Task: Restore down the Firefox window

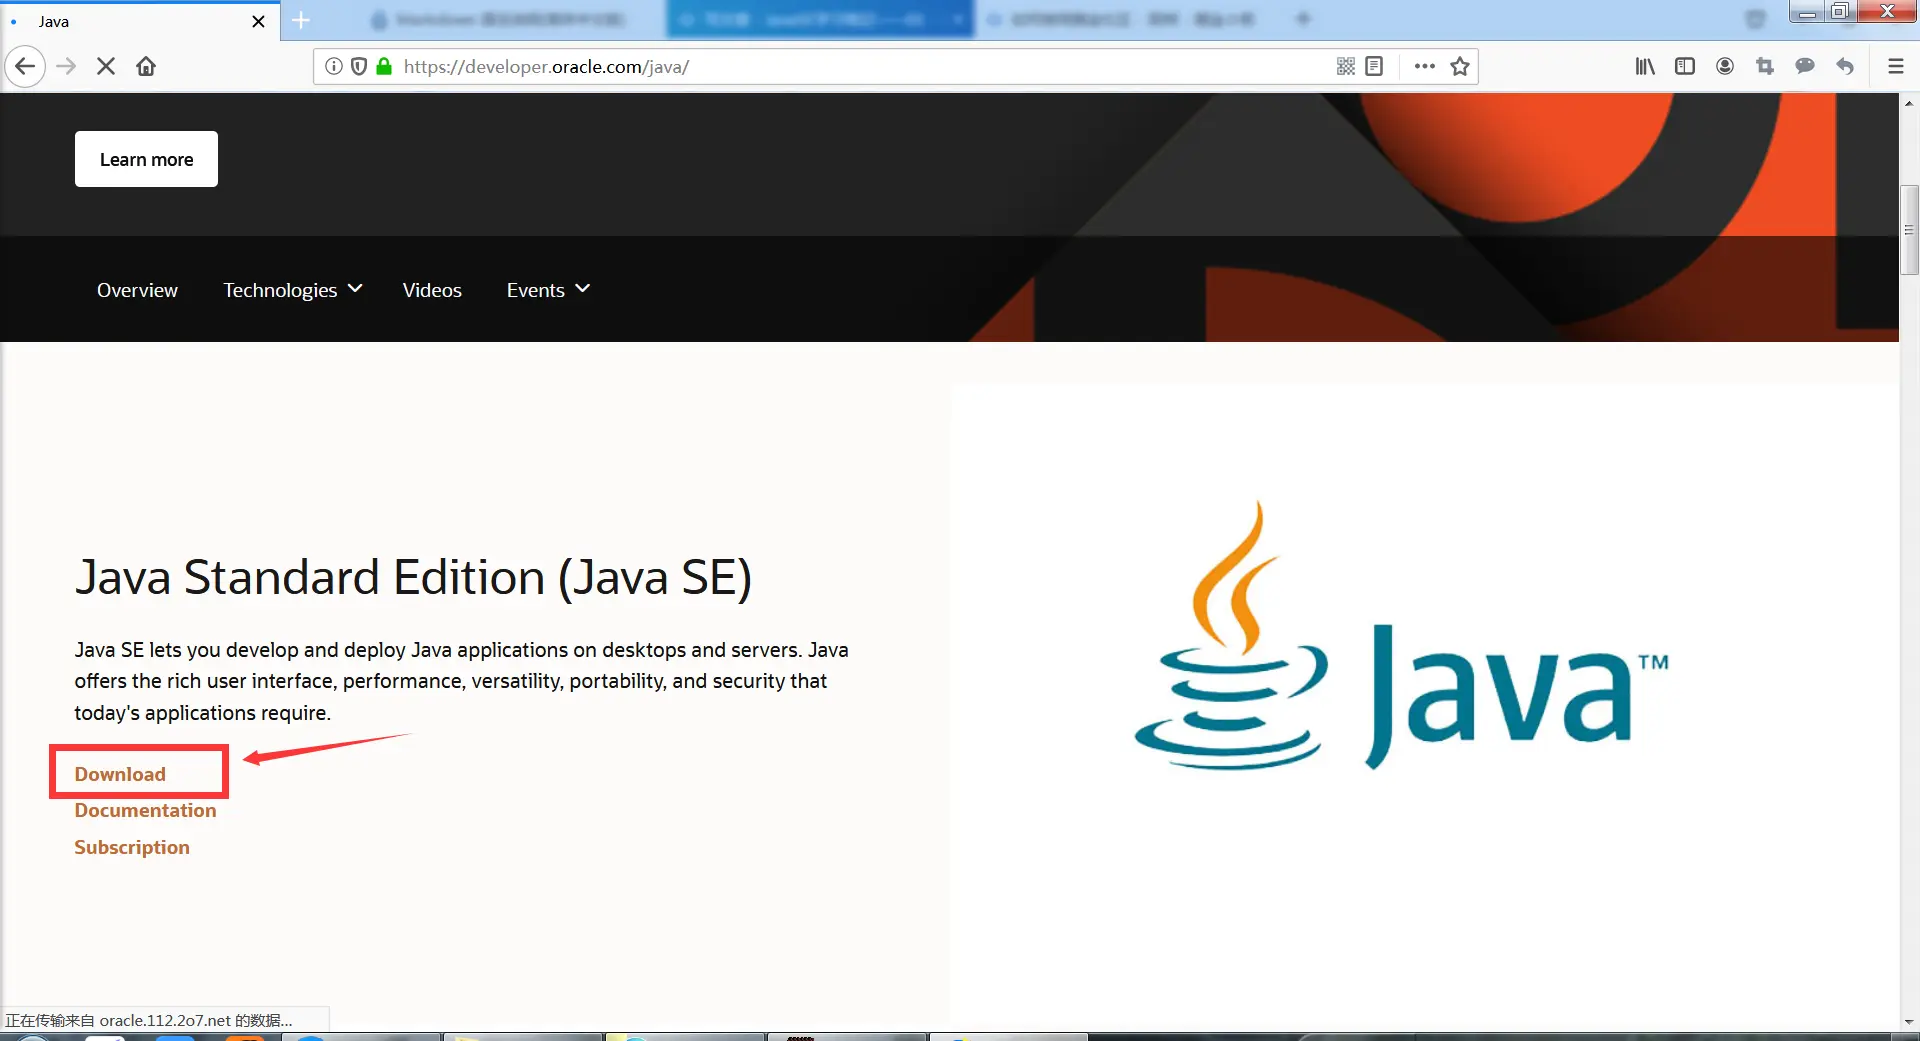Action: coord(1840,12)
